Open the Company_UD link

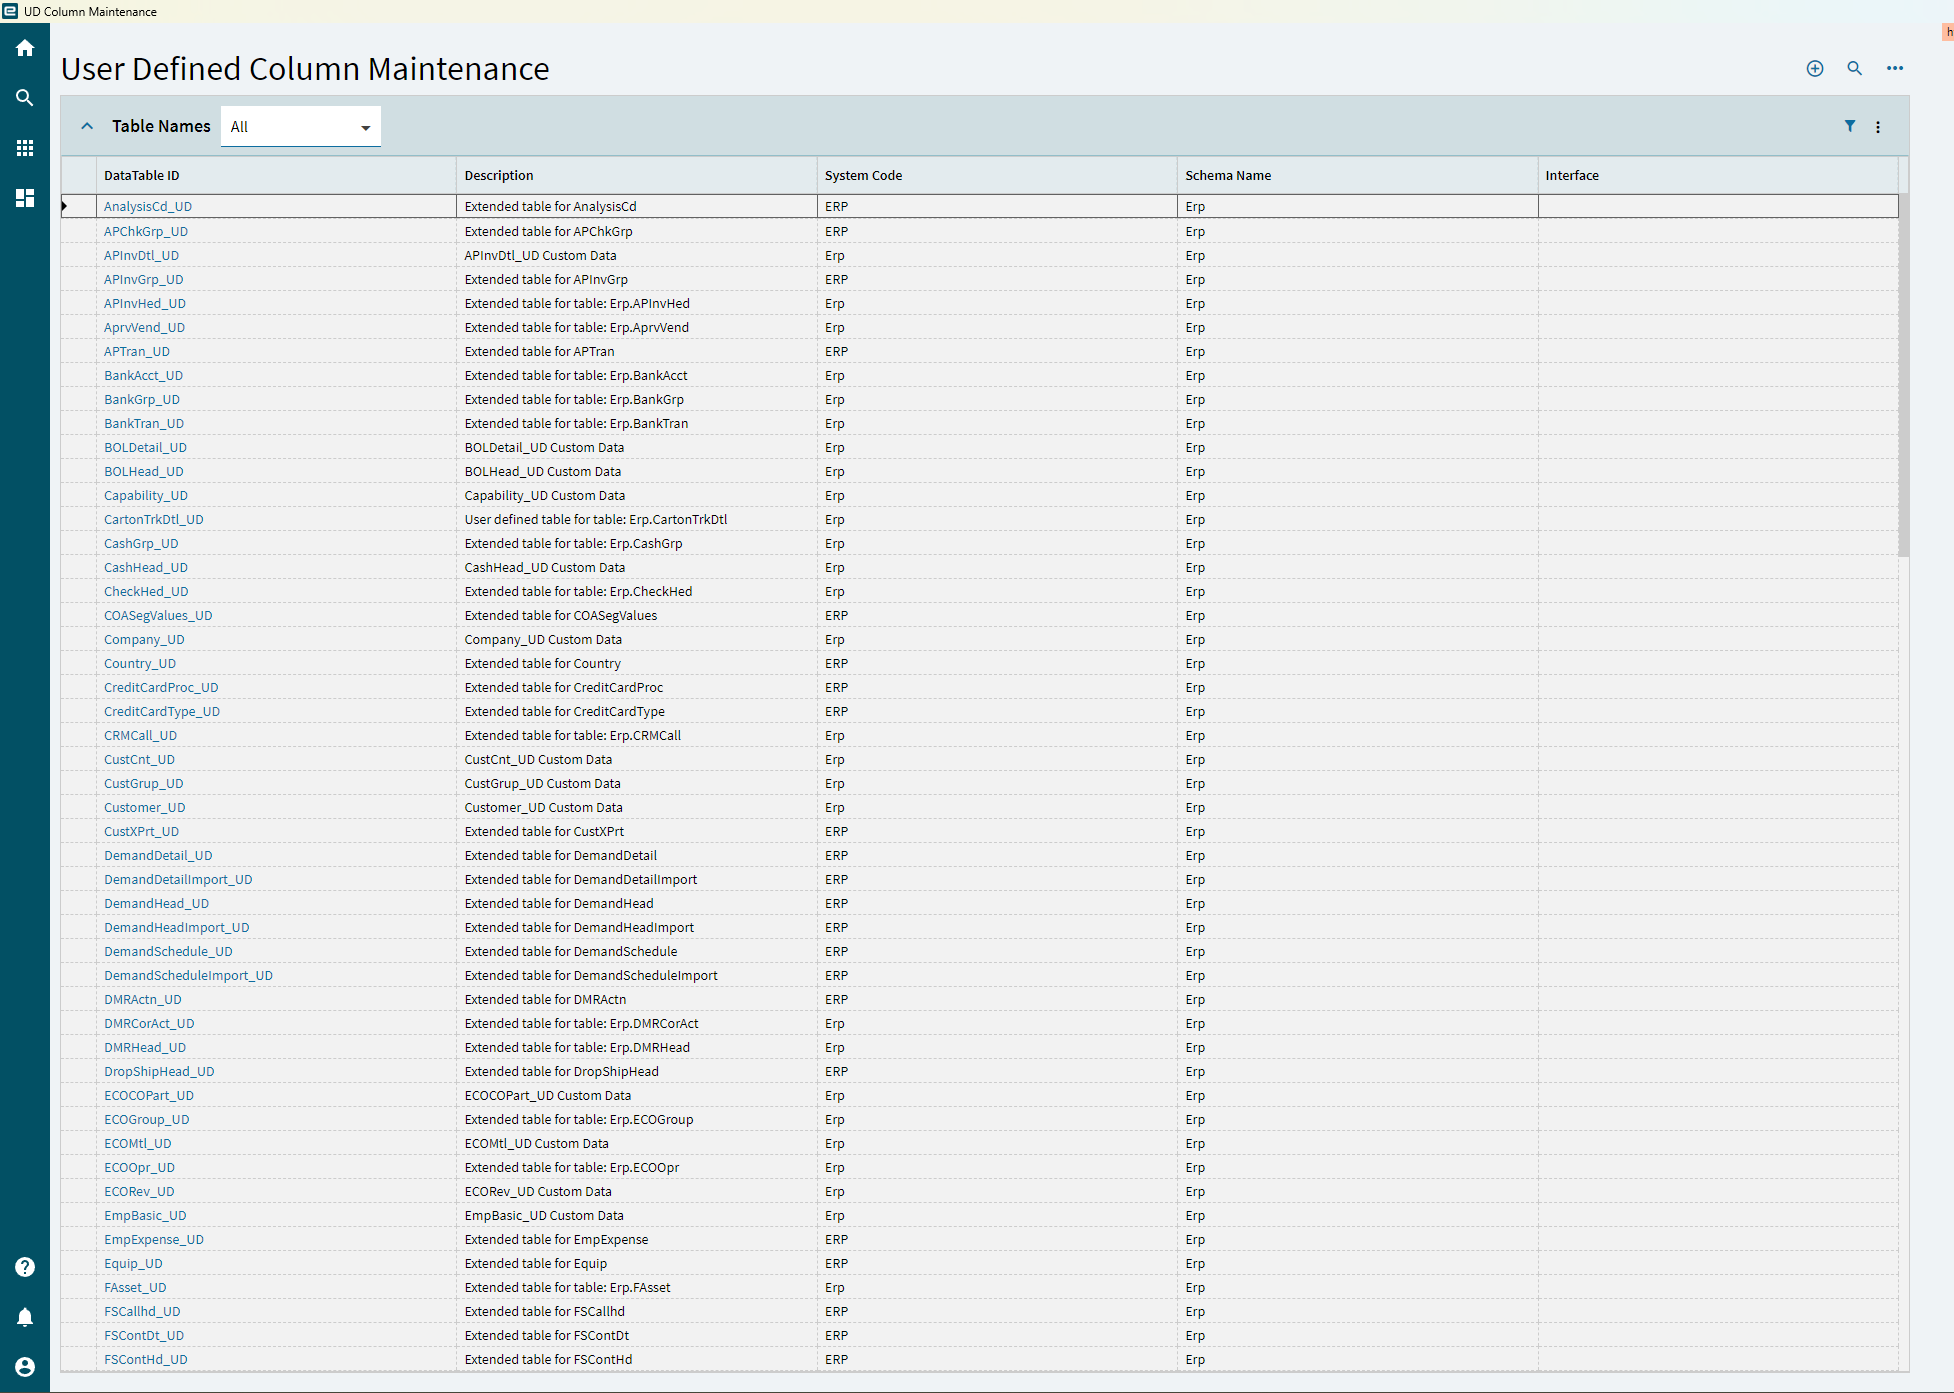pyautogui.click(x=144, y=639)
